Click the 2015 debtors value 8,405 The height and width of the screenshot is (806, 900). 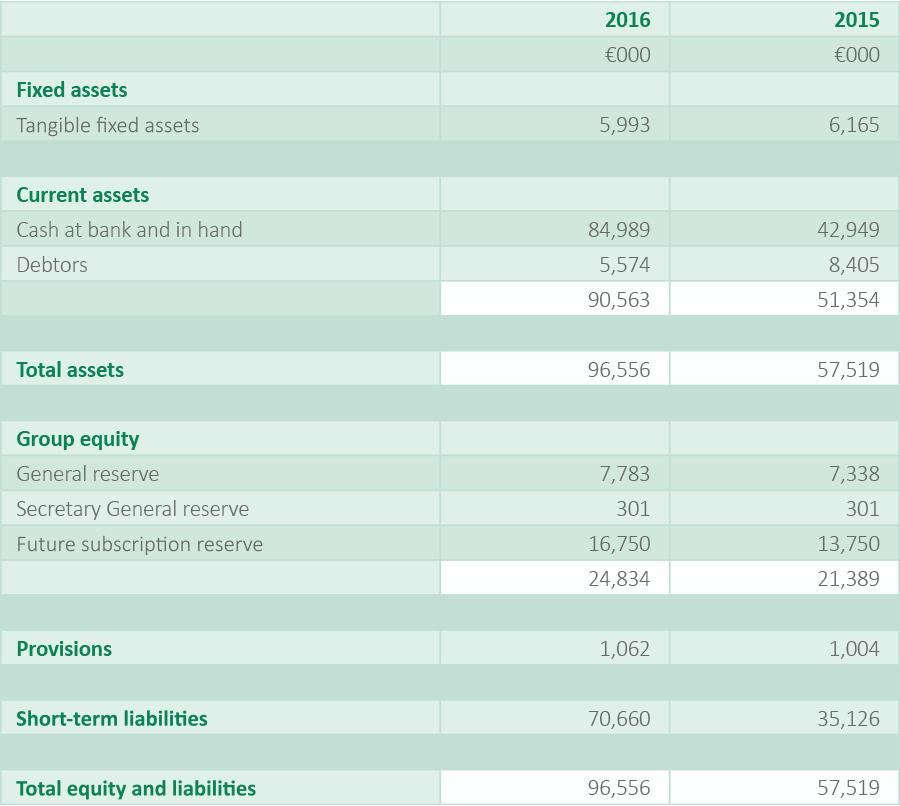point(855,265)
